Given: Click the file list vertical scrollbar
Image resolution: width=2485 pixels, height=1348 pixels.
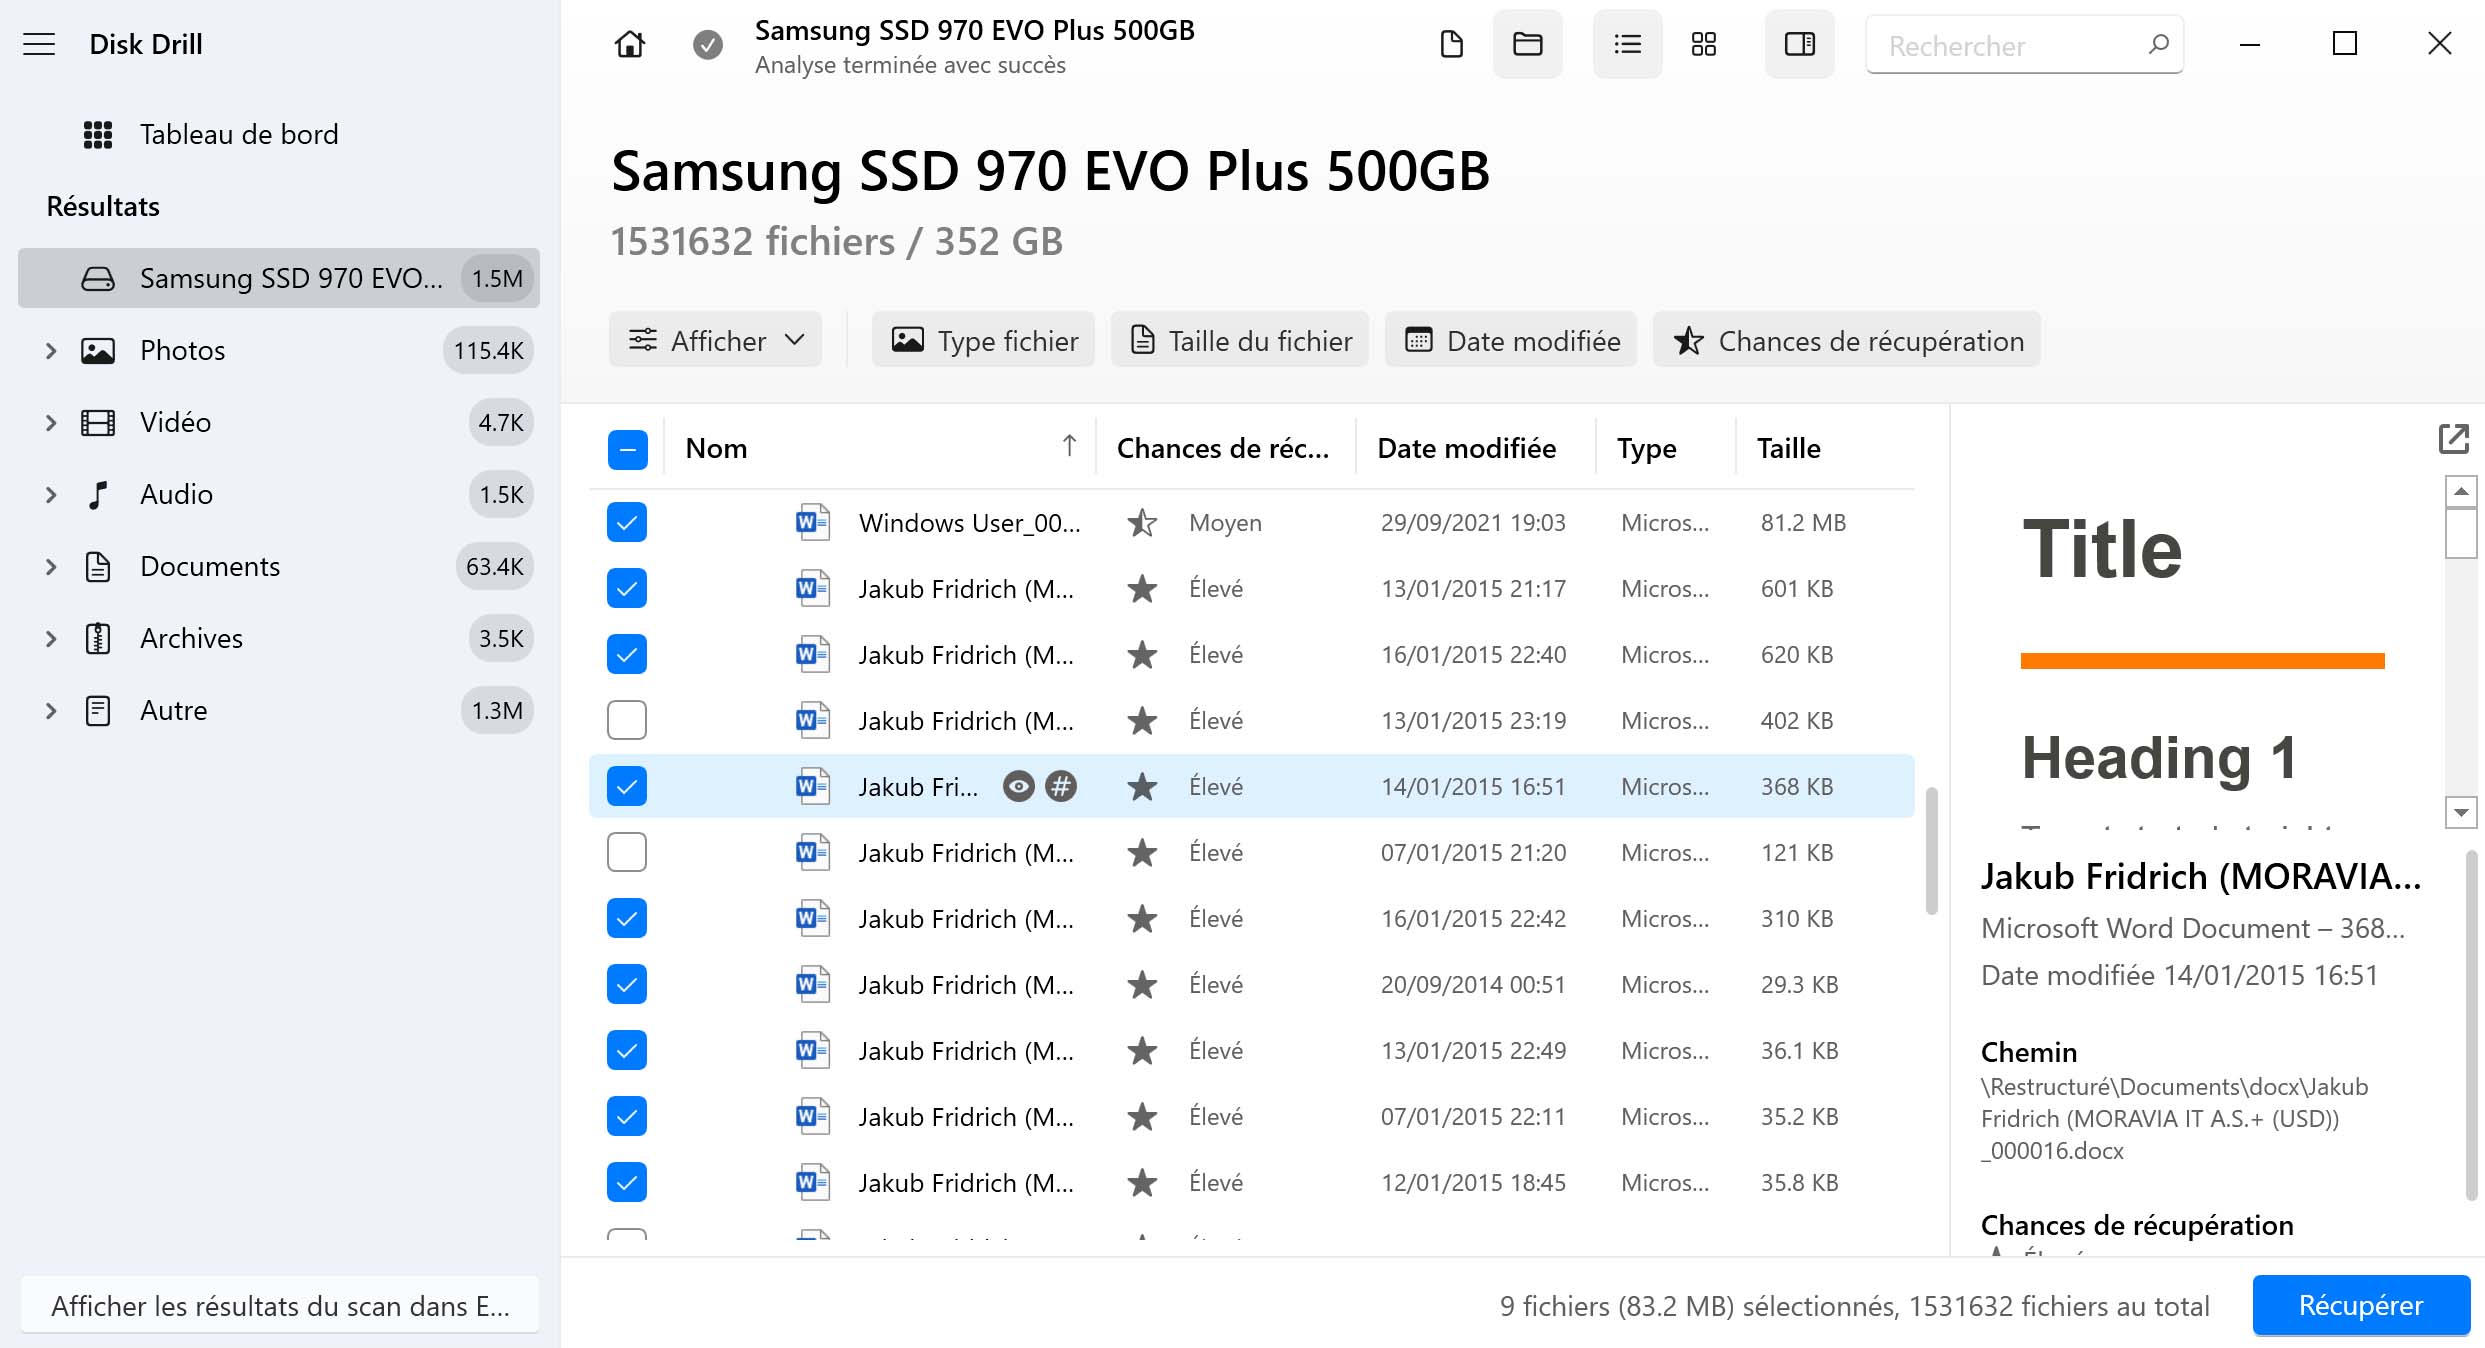Looking at the screenshot, I should point(1932,851).
